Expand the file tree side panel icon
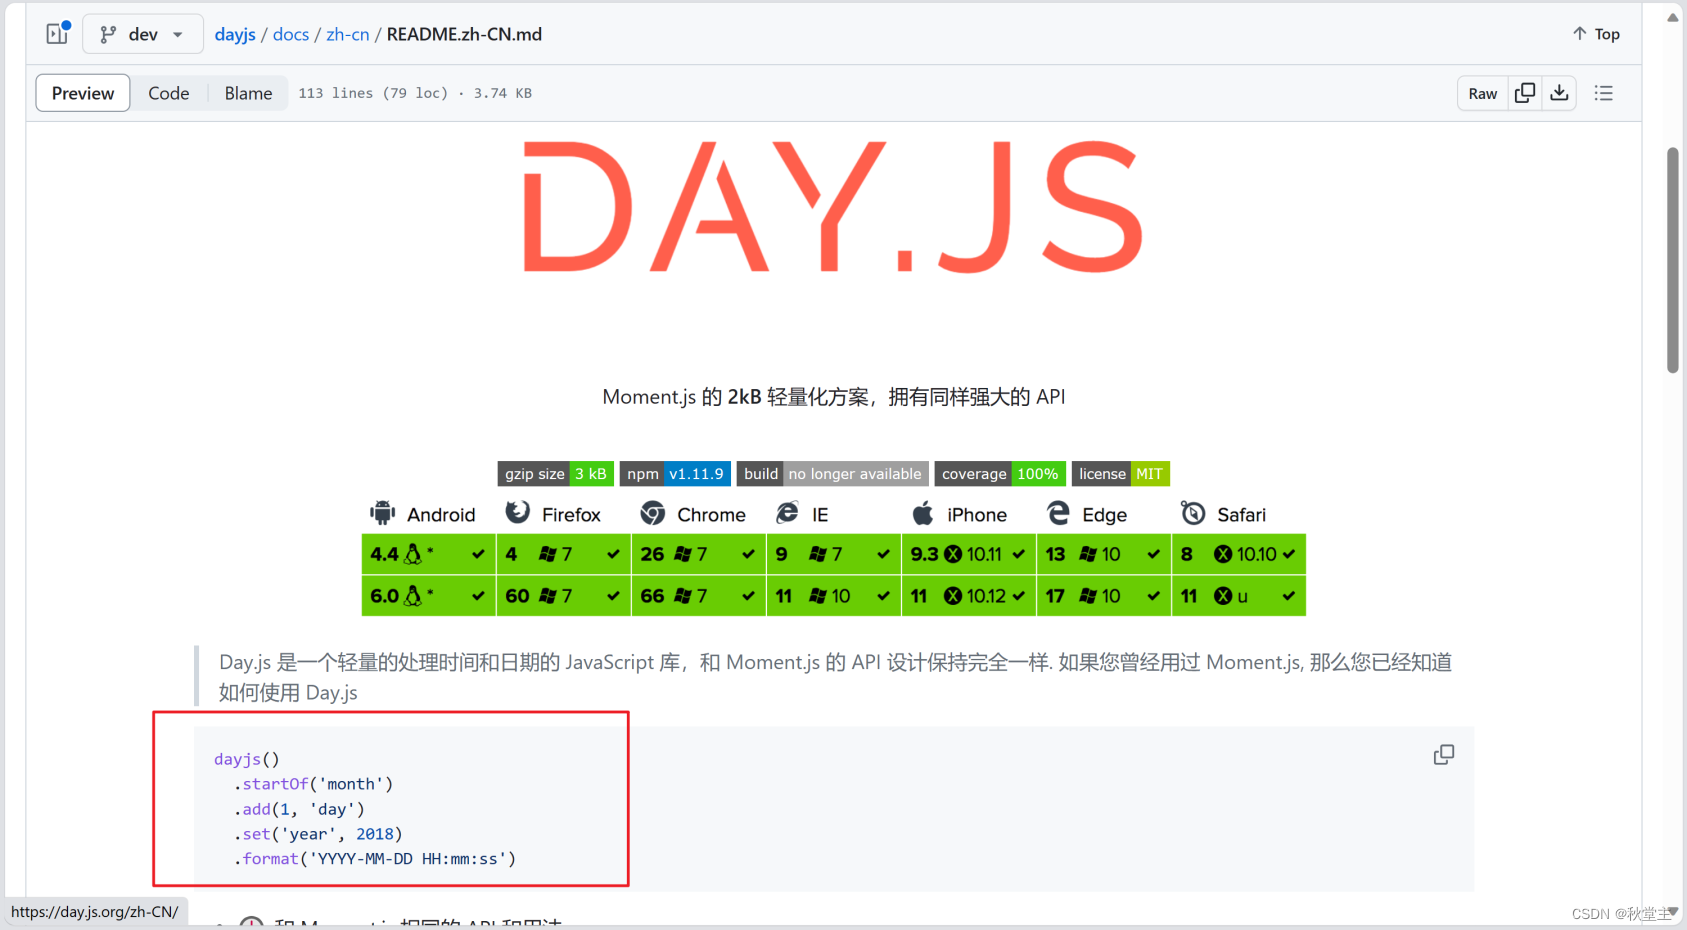The image size is (1687, 930). point(58,33)
